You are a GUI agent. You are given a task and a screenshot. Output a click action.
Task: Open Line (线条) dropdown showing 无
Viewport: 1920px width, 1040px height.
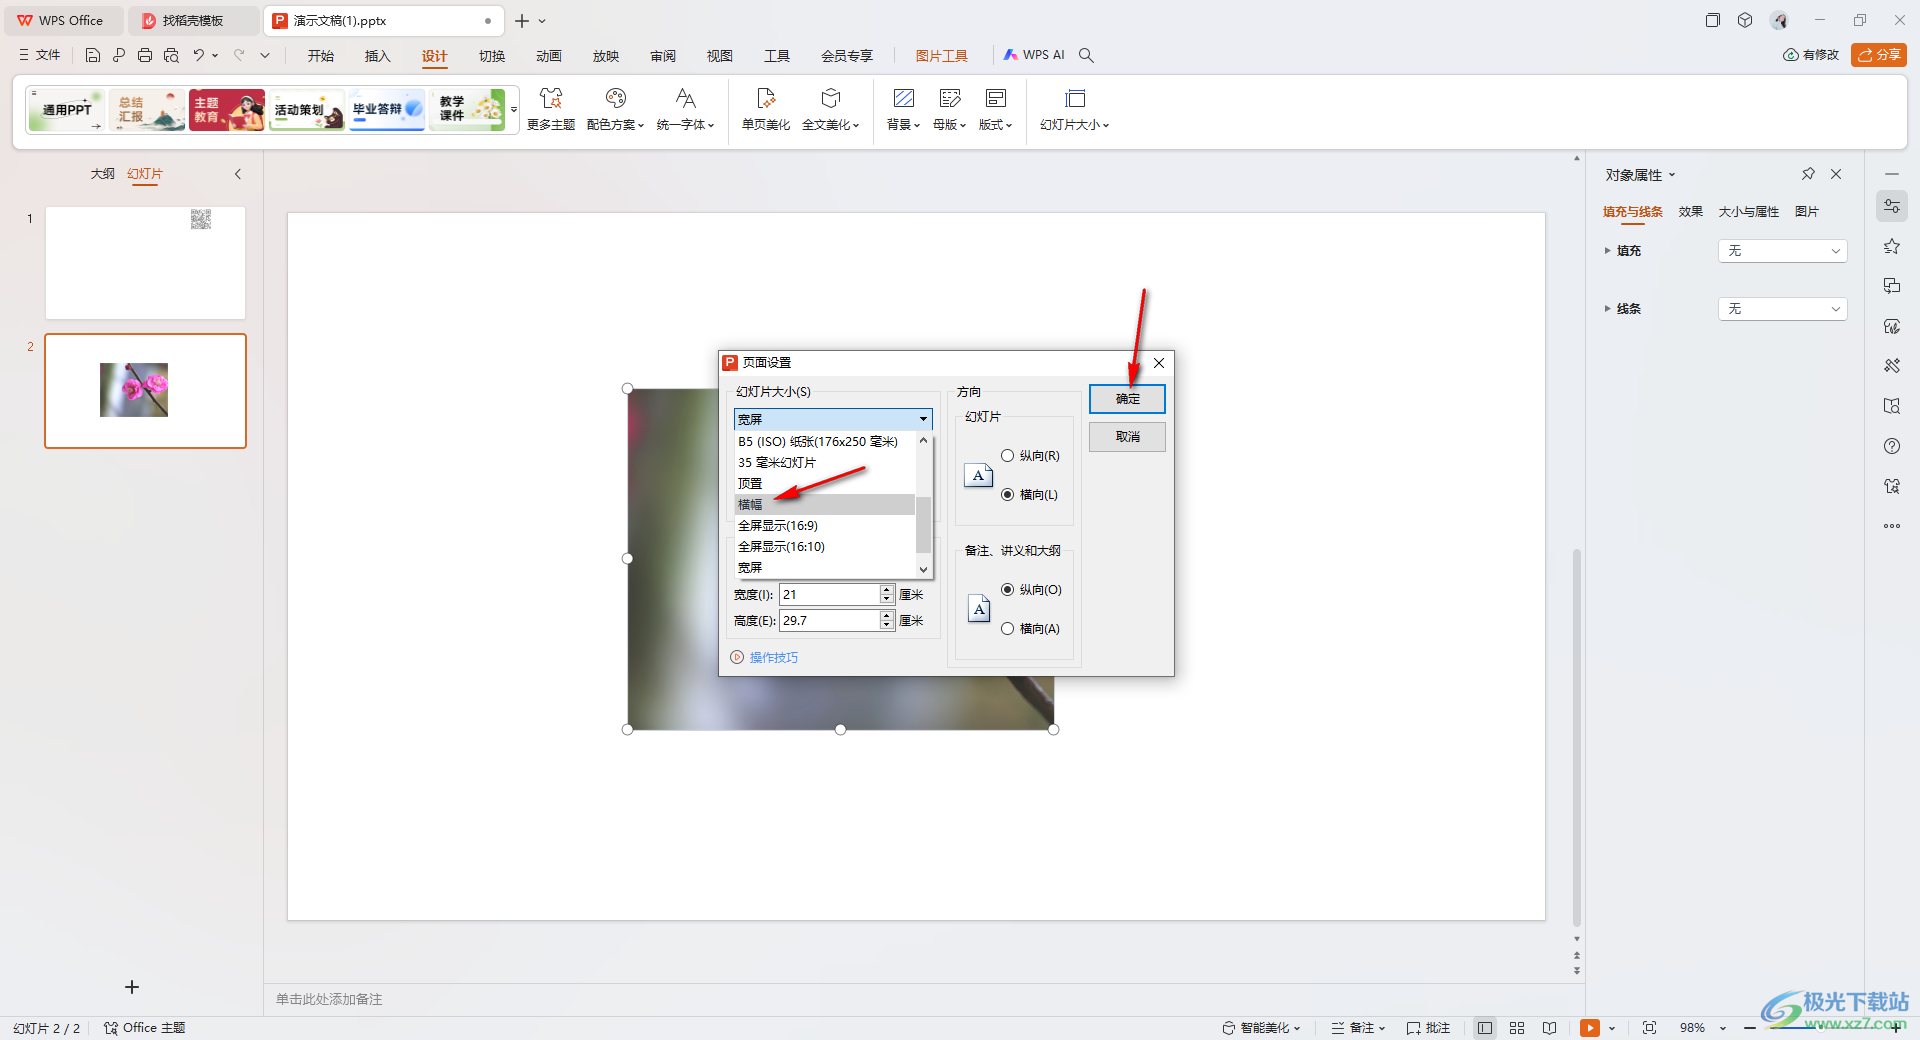(x=1782, y=309)
